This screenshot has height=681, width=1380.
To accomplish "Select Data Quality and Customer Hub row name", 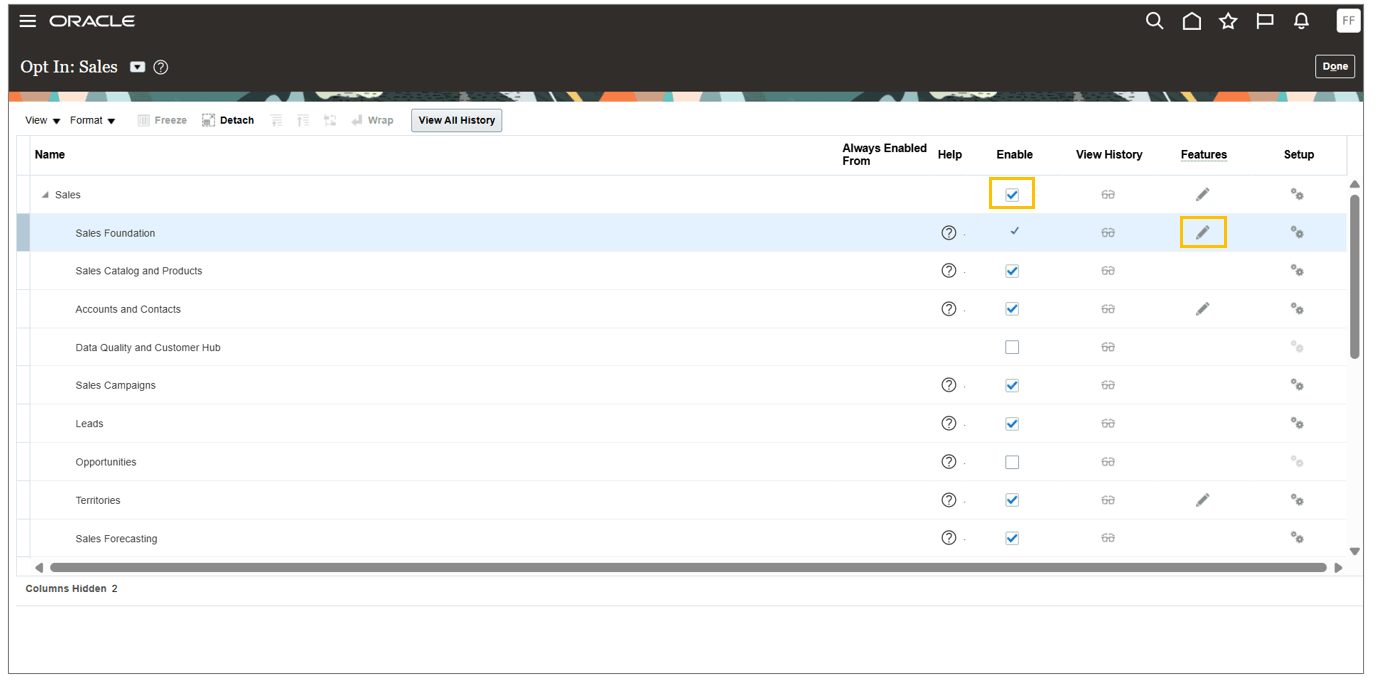I will pyautogui.click(x=148, y=347).
